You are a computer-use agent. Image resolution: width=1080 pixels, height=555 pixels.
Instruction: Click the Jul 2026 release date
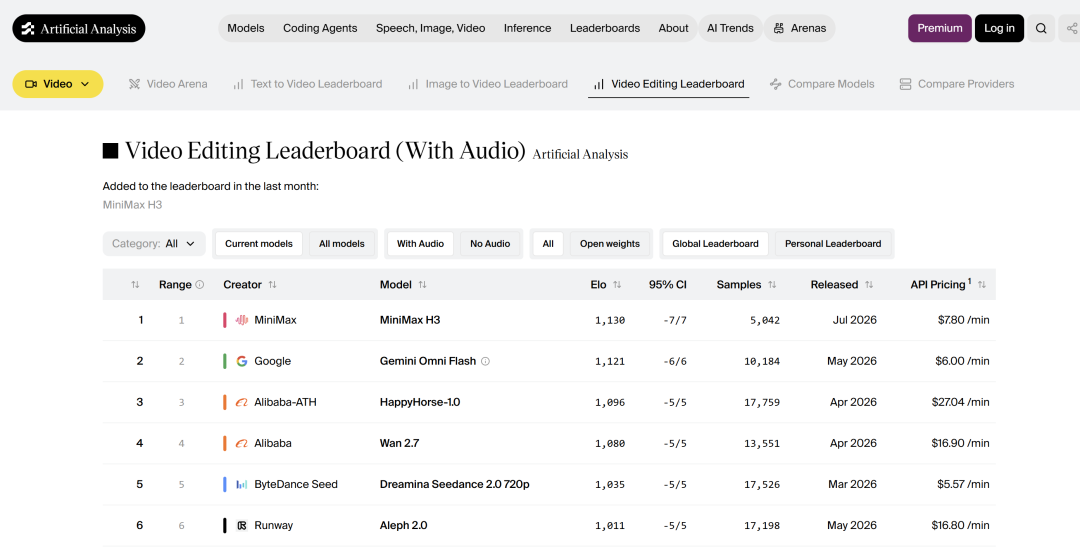[855, 320]
